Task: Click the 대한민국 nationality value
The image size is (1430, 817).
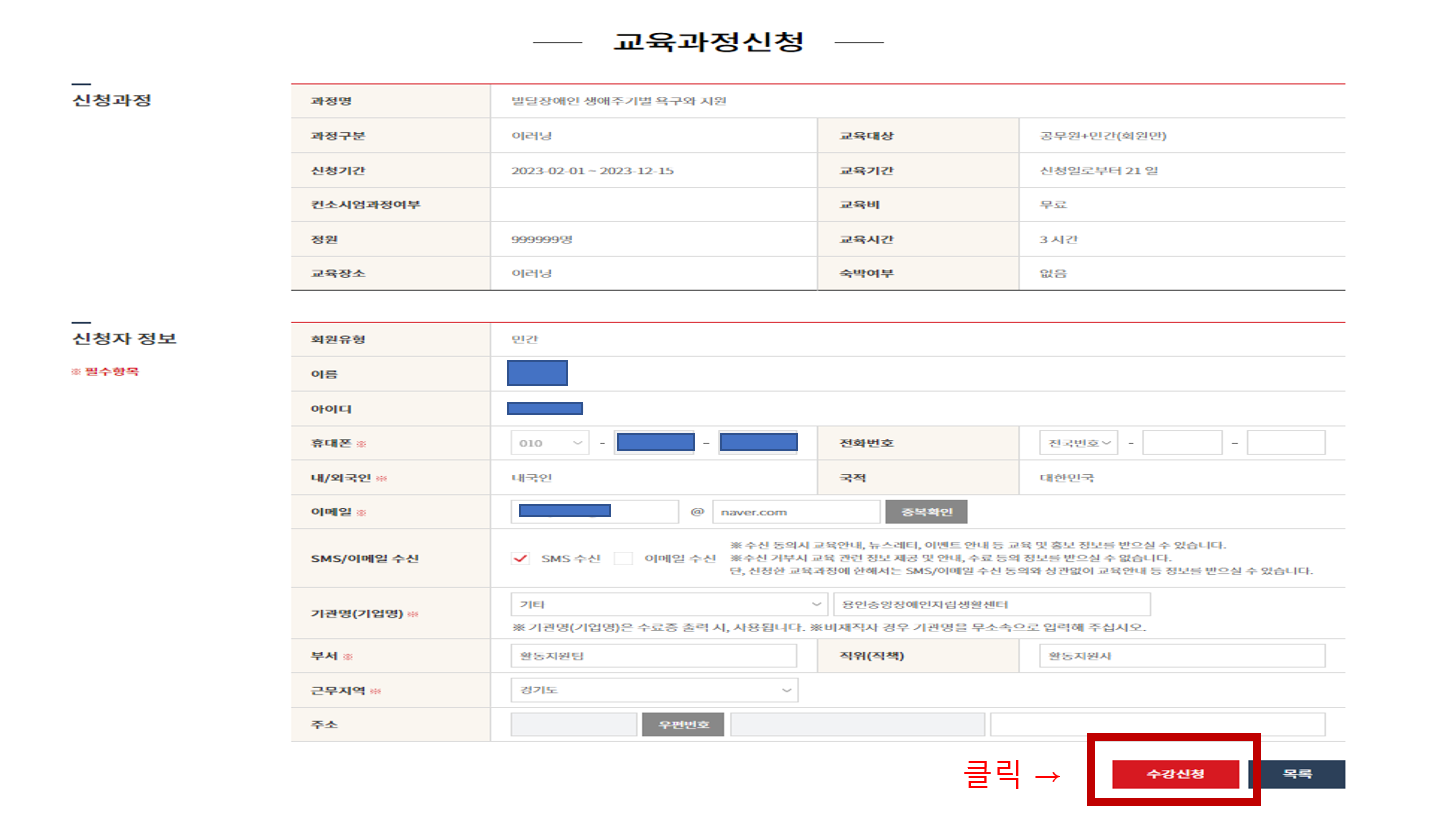Action: coord(1067,477)
